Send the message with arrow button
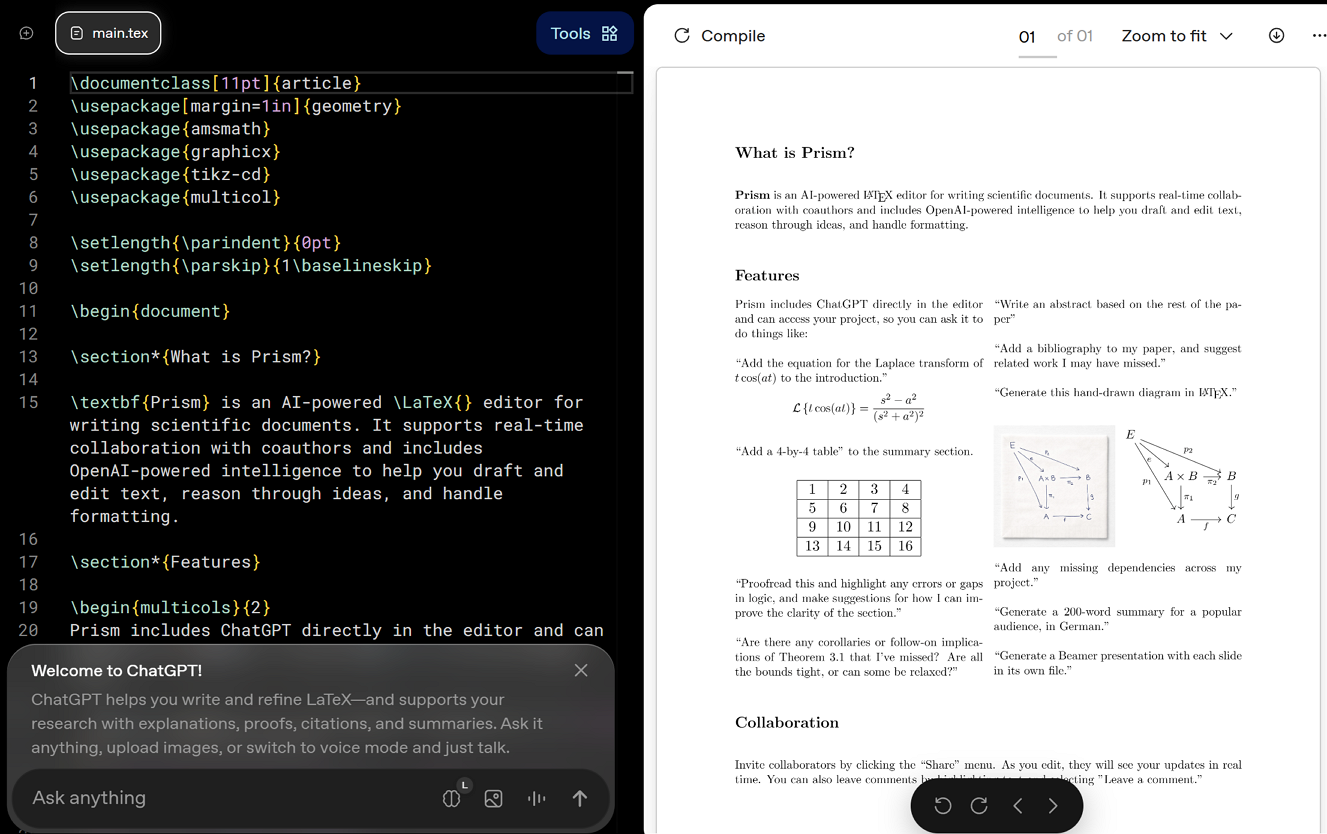Screen dimensions: 1327x834 pos(580,798)
